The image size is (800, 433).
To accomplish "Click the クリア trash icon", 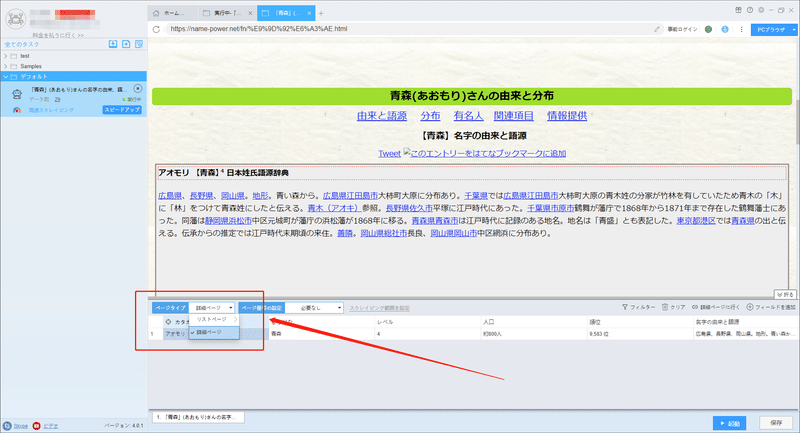I will coord(665,307).
